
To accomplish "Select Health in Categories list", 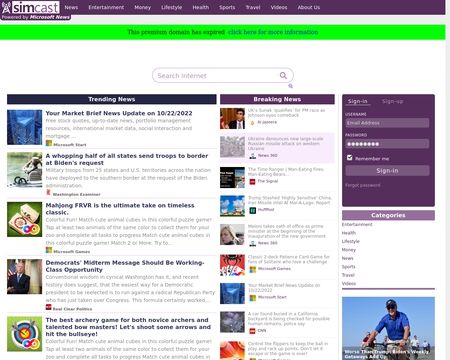I will [x=349, y=233].
